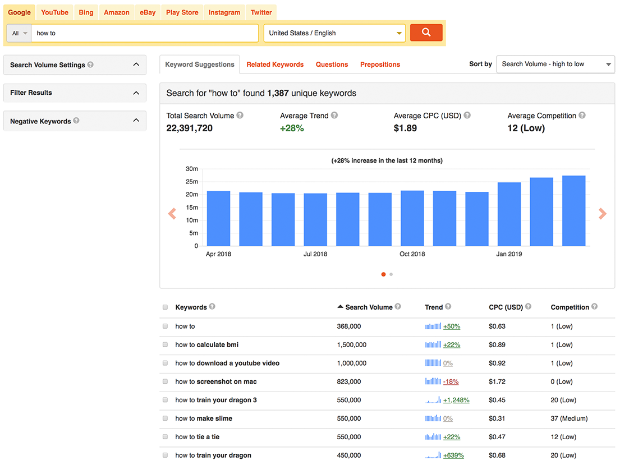Image resolution: width=620 pixels, height=465 pixels.
Task: Switch to the eBay tab
Action: (147, 12)
